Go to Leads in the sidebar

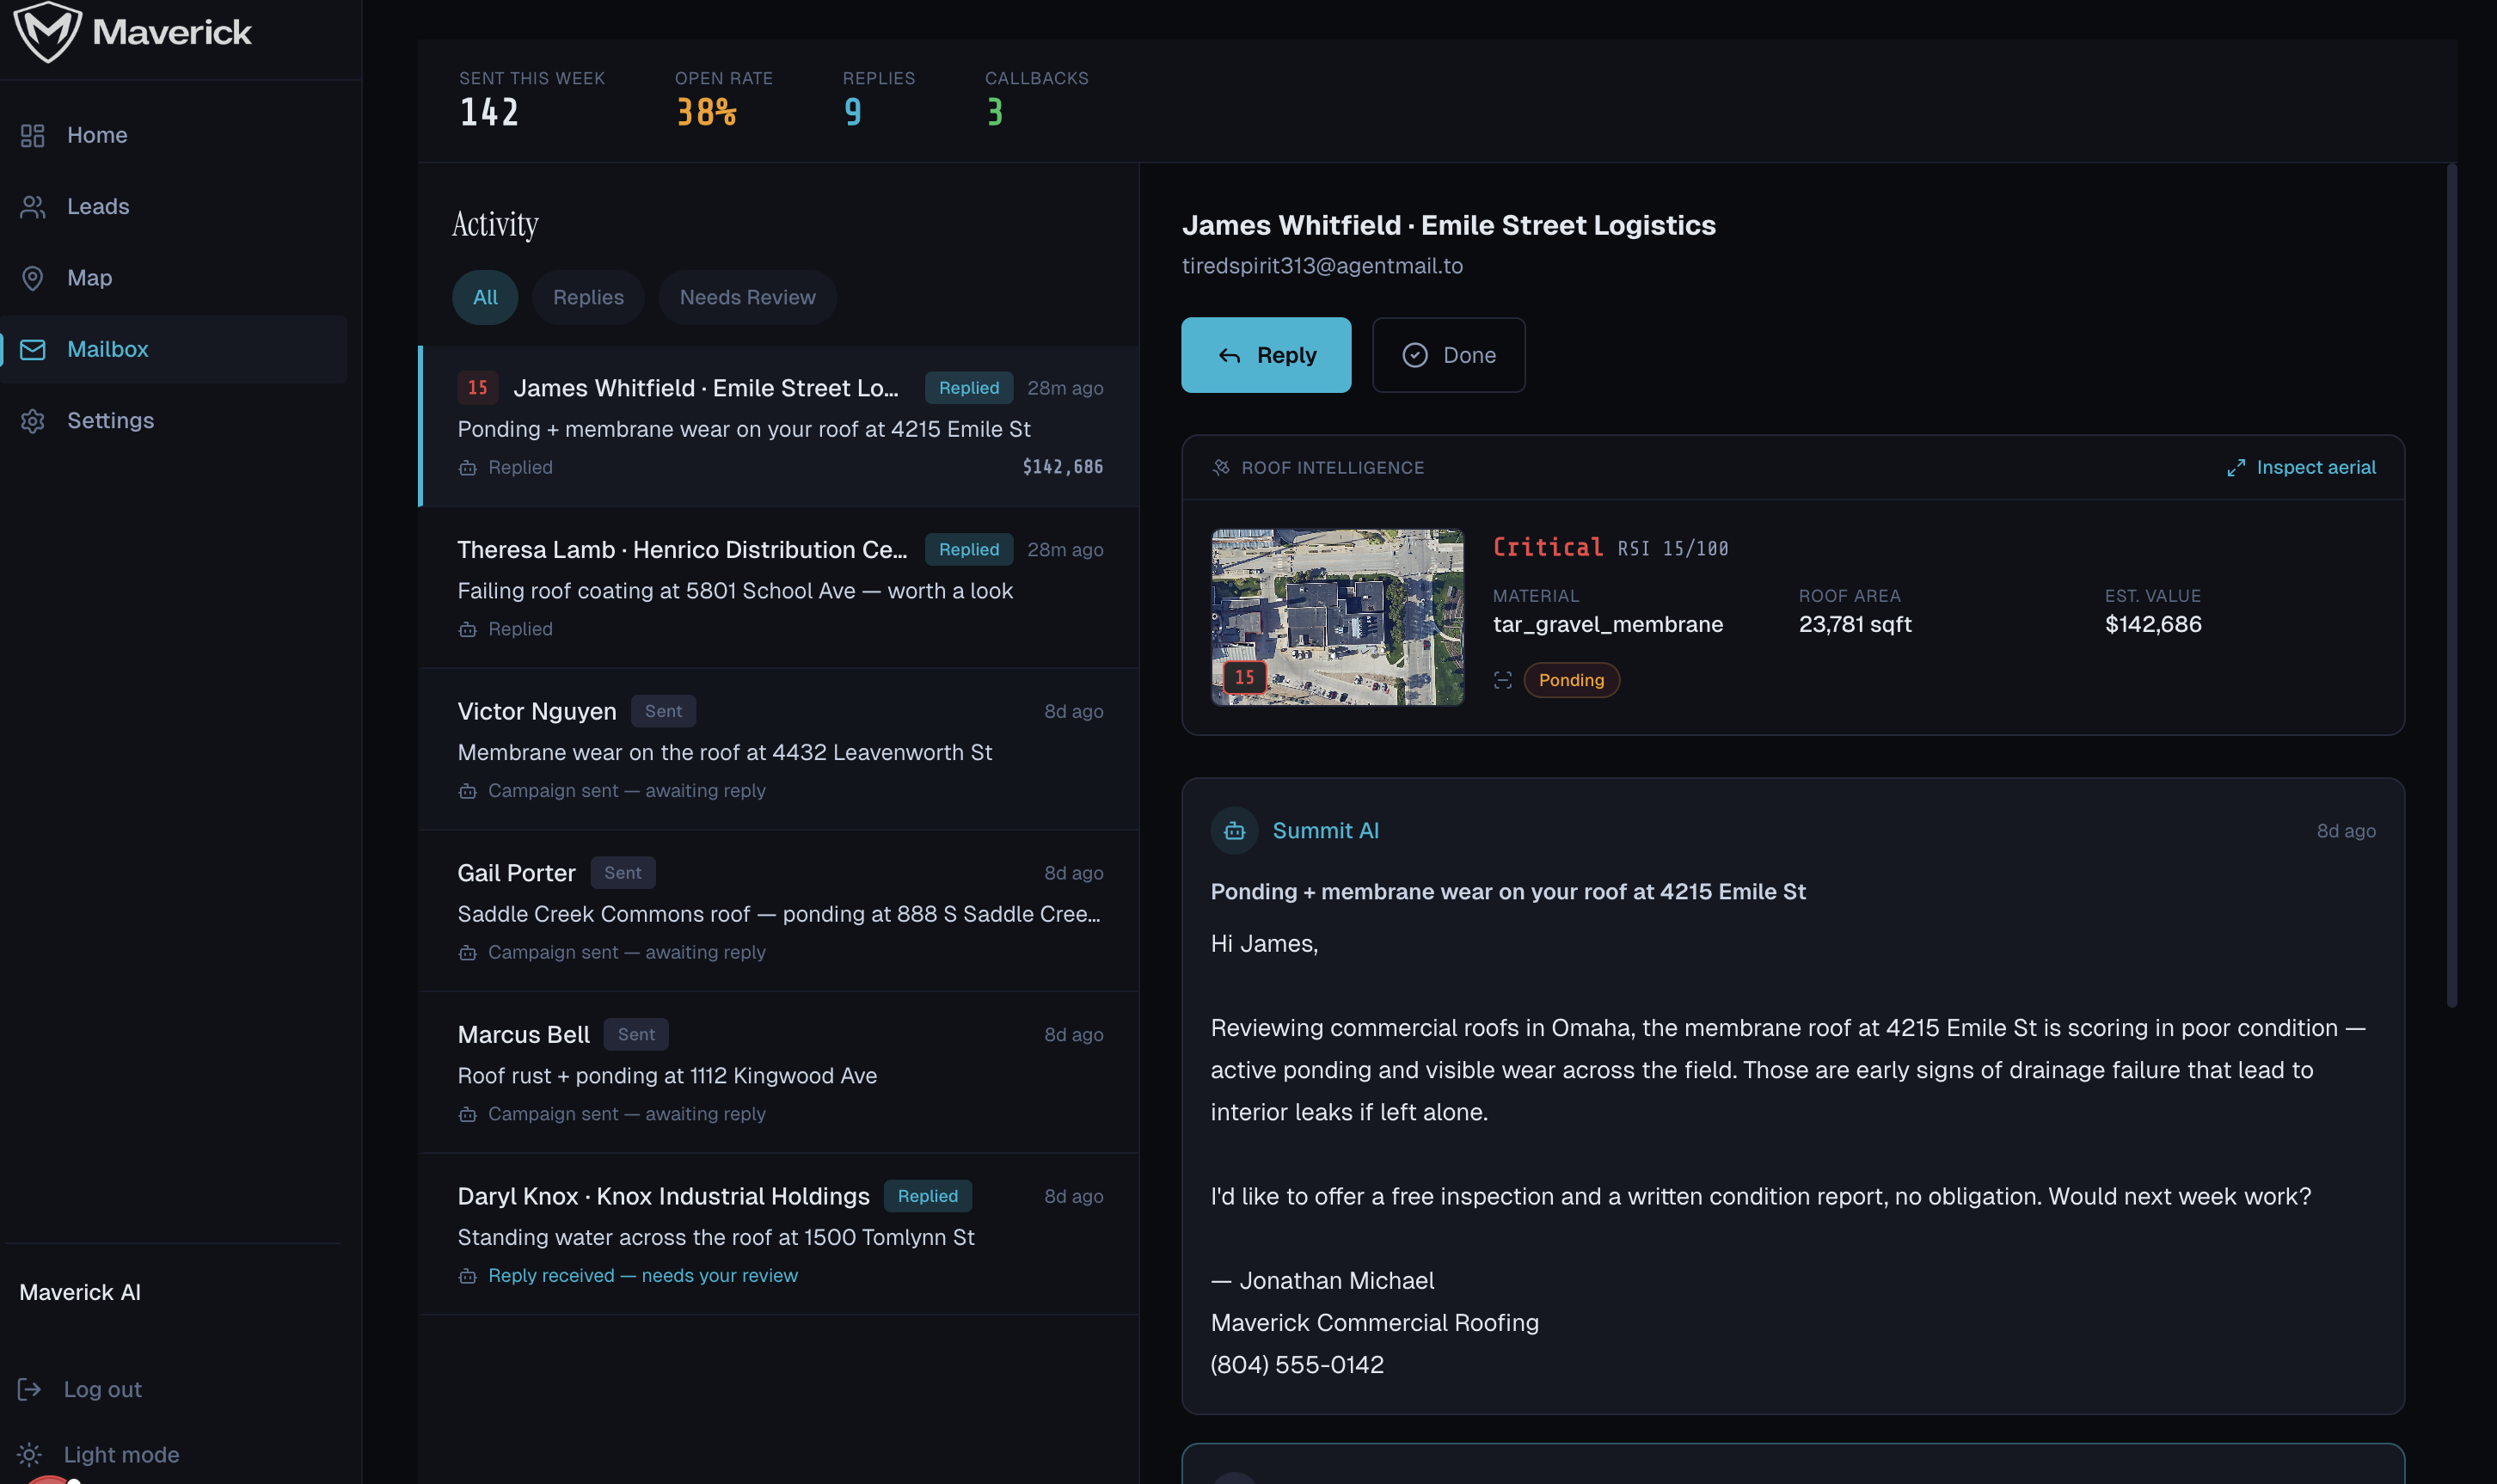pos(174,206)
